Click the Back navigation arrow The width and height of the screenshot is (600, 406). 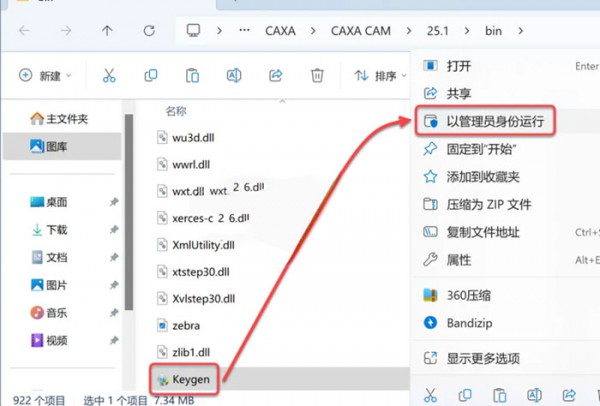24,30
